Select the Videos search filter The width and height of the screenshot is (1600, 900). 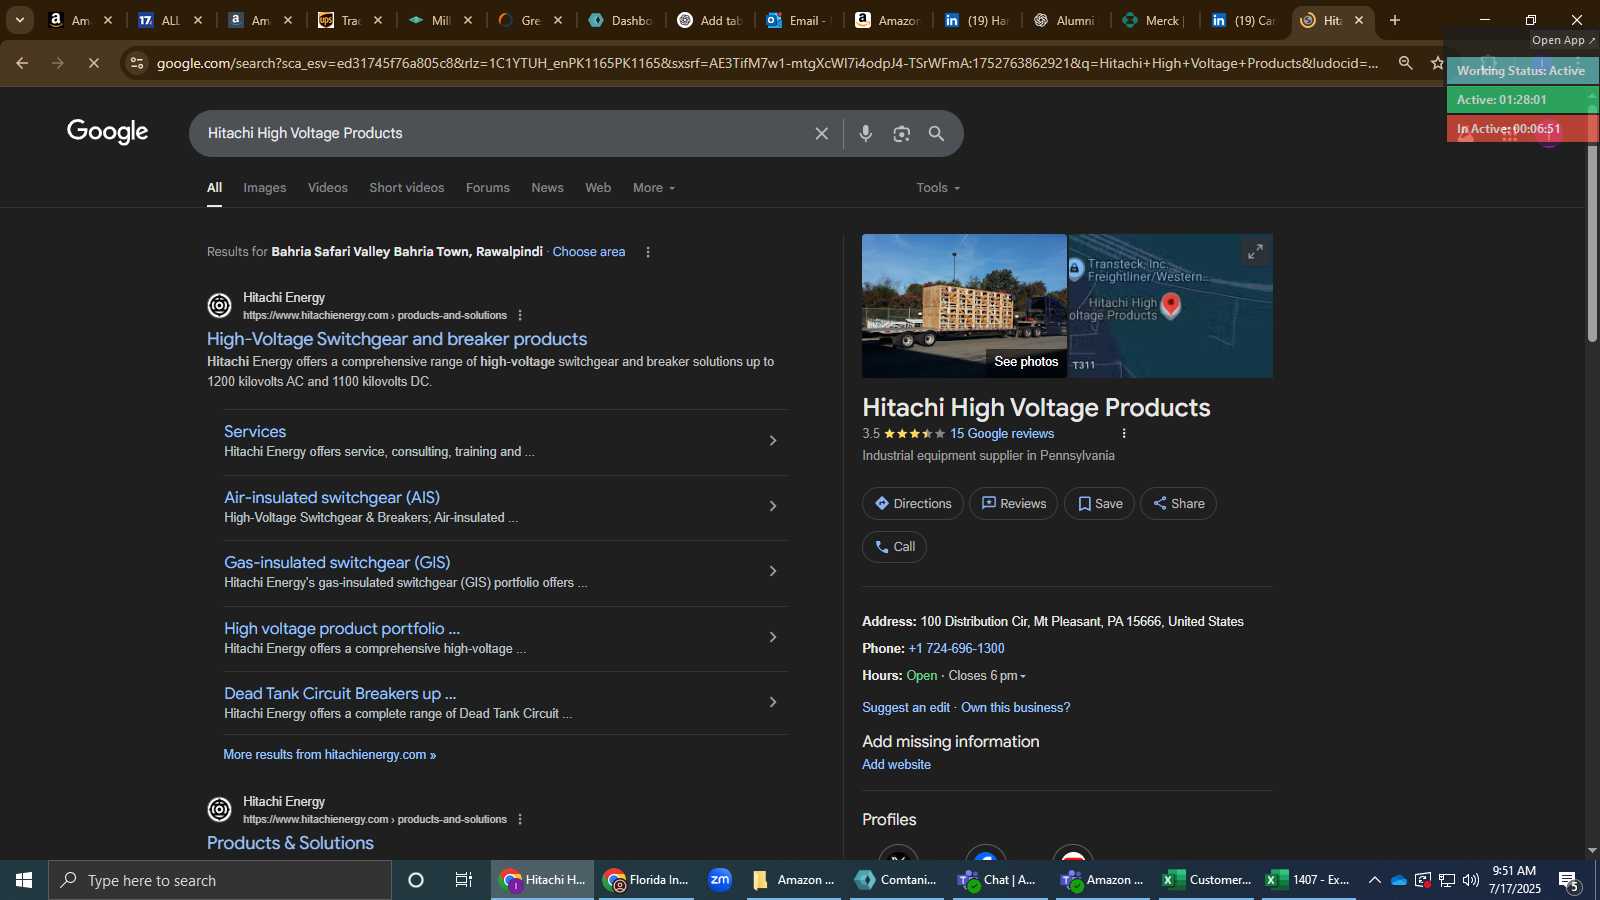click(328, 188)
